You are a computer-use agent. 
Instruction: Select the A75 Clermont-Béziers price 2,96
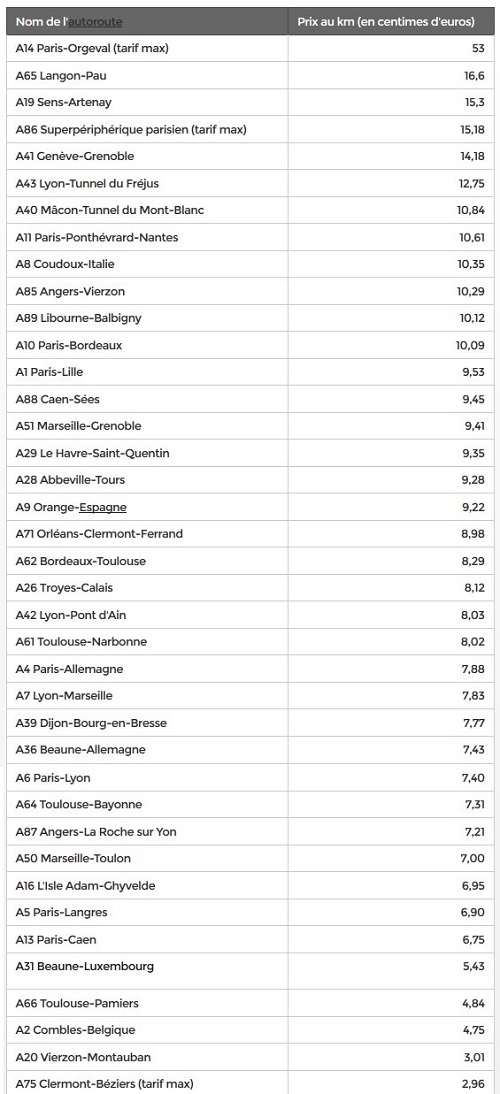[473, 1084]
